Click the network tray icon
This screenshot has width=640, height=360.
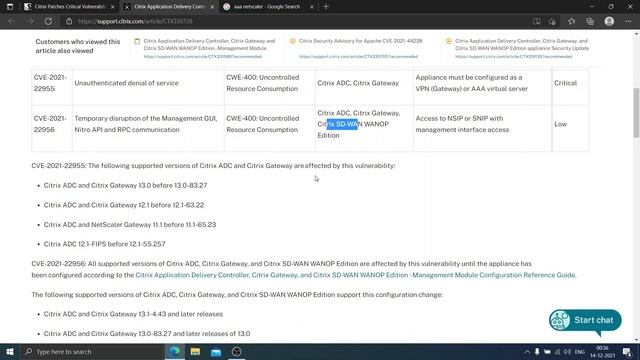(x=557, y=351)
